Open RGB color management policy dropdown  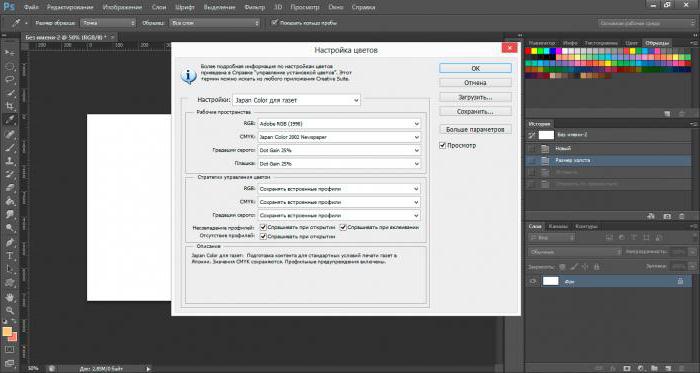tap(339, 189)
